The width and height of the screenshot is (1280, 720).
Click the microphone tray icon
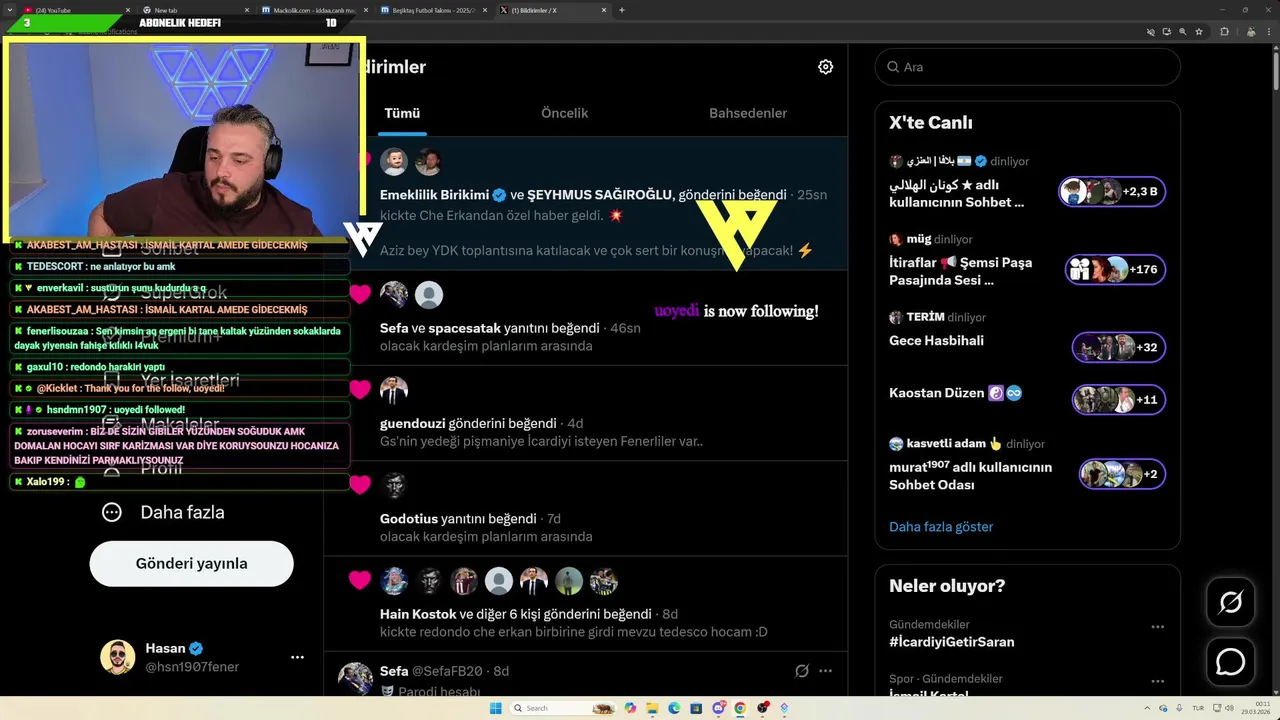click(1179, 708)
